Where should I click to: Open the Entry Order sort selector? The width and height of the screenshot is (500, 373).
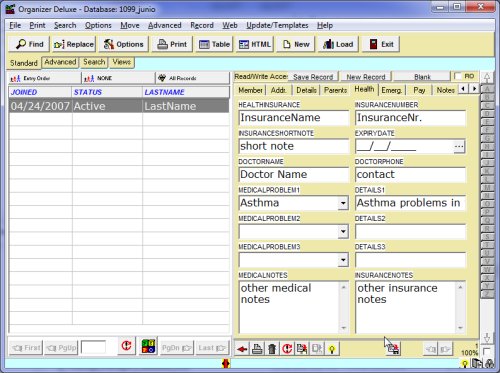coord(44,78)
